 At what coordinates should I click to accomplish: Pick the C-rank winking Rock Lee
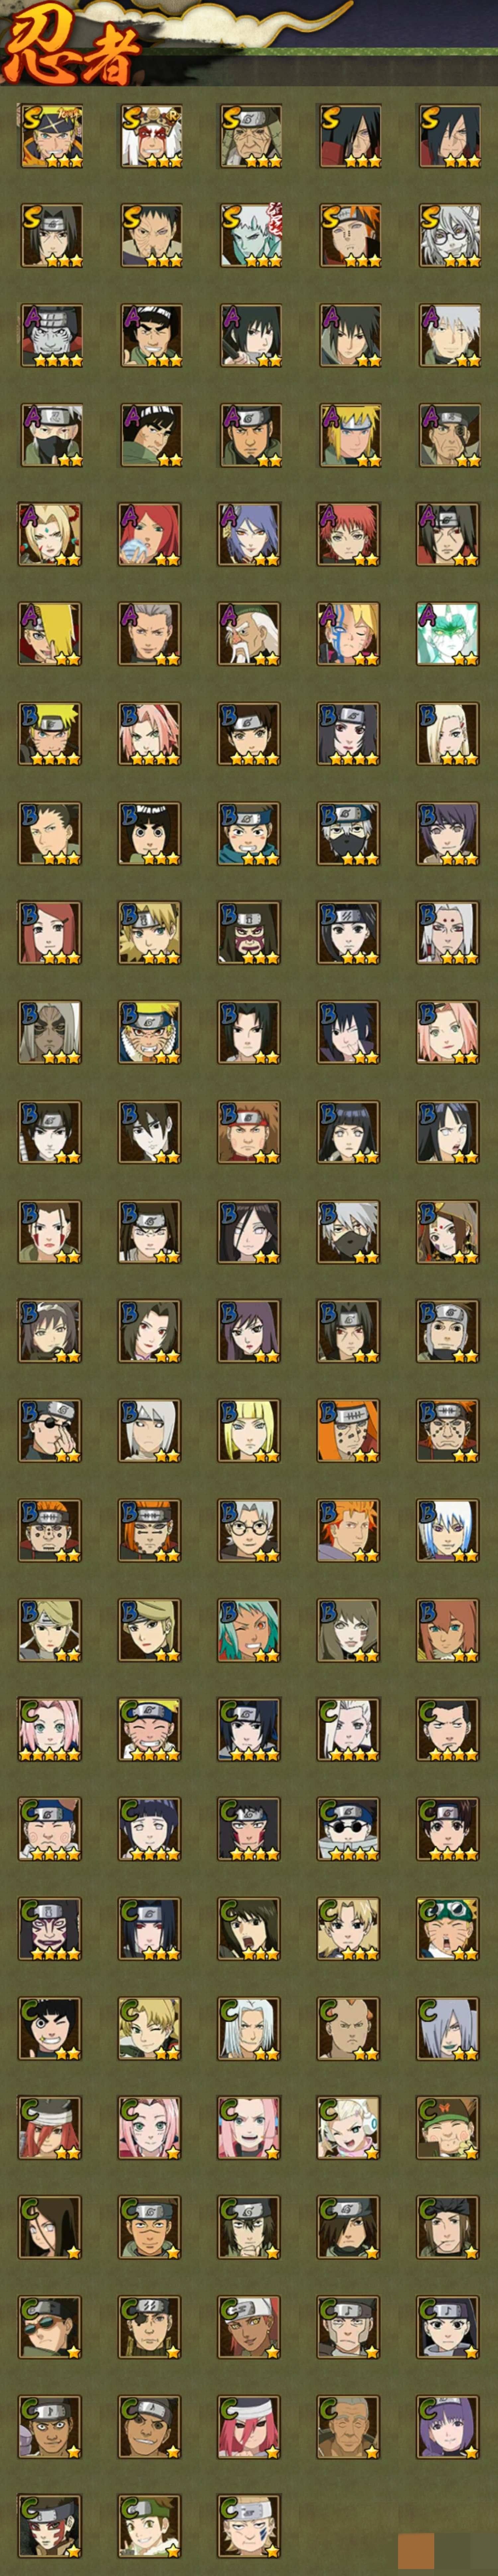50,2028
